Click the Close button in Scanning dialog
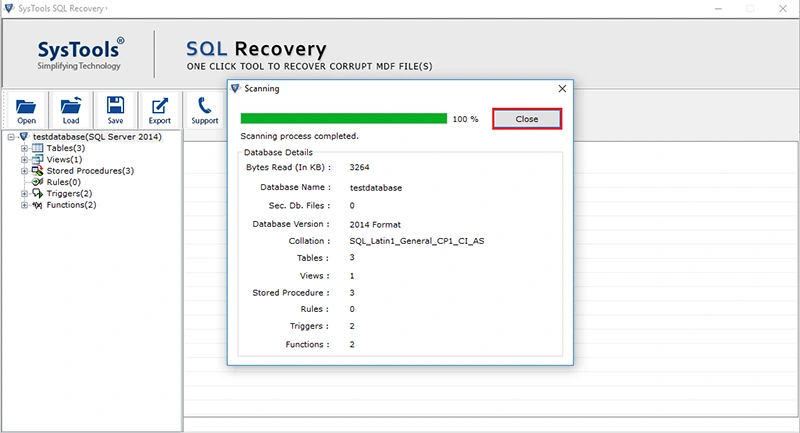 [x=527, y=119]
